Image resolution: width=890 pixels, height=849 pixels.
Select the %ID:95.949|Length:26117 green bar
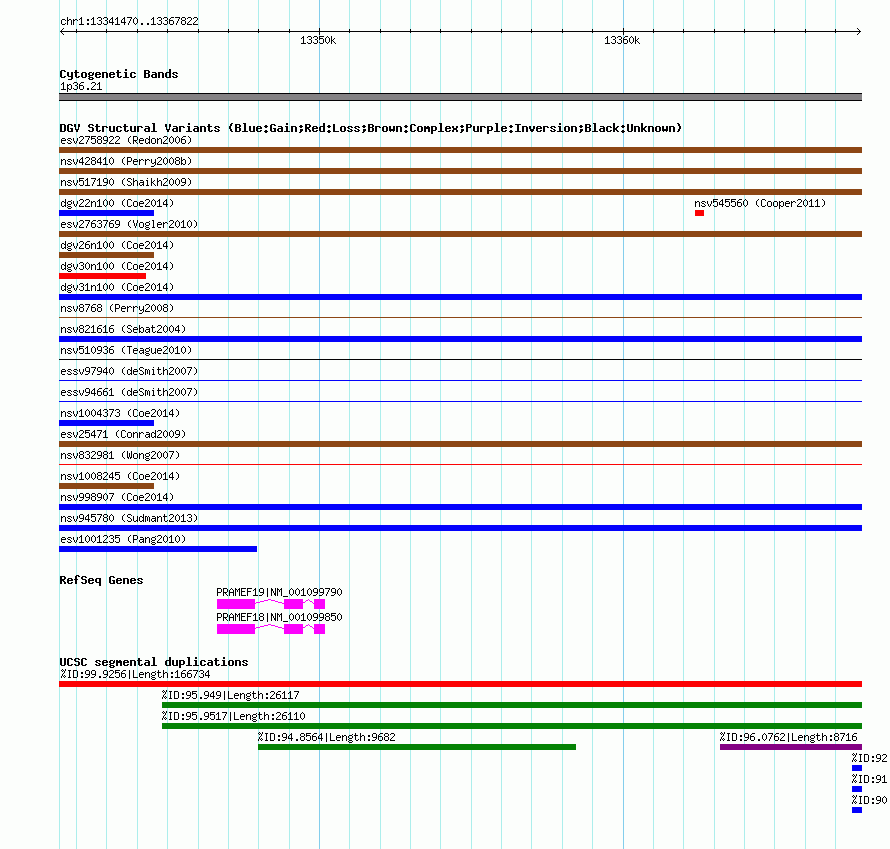(x=512, y=705)
